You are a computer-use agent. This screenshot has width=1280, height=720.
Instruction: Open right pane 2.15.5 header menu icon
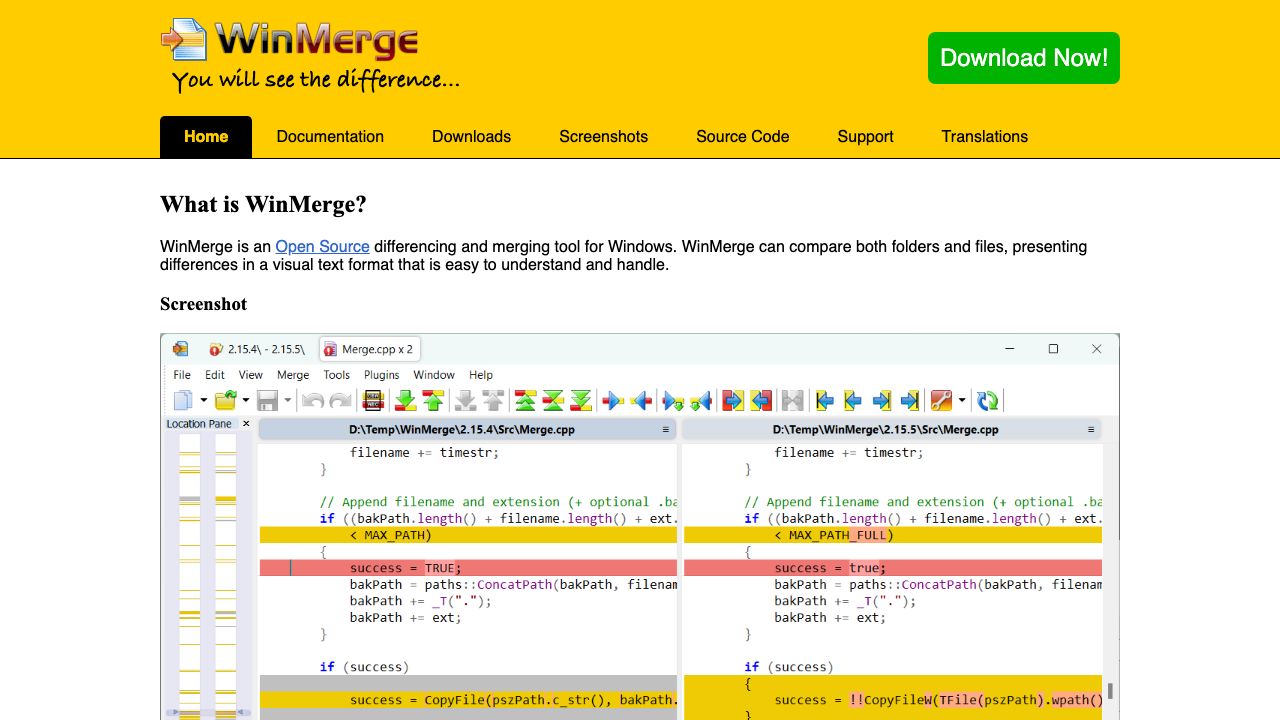coord(1091,430)
